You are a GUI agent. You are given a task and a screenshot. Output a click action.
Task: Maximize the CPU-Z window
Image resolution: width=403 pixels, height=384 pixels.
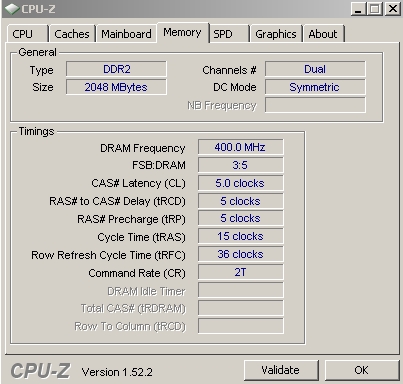point(375,9)
